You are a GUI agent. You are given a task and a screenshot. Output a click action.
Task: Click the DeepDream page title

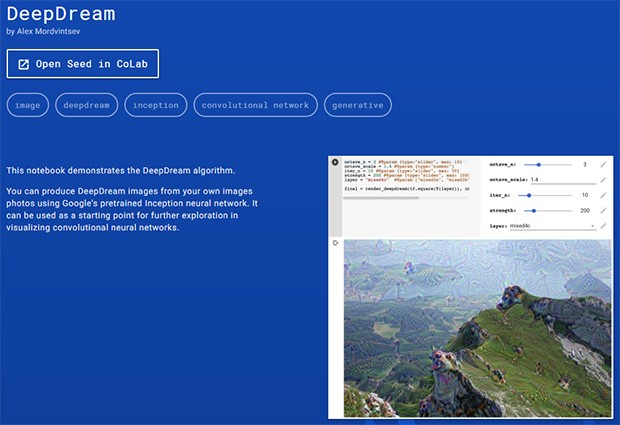(61, 14)
